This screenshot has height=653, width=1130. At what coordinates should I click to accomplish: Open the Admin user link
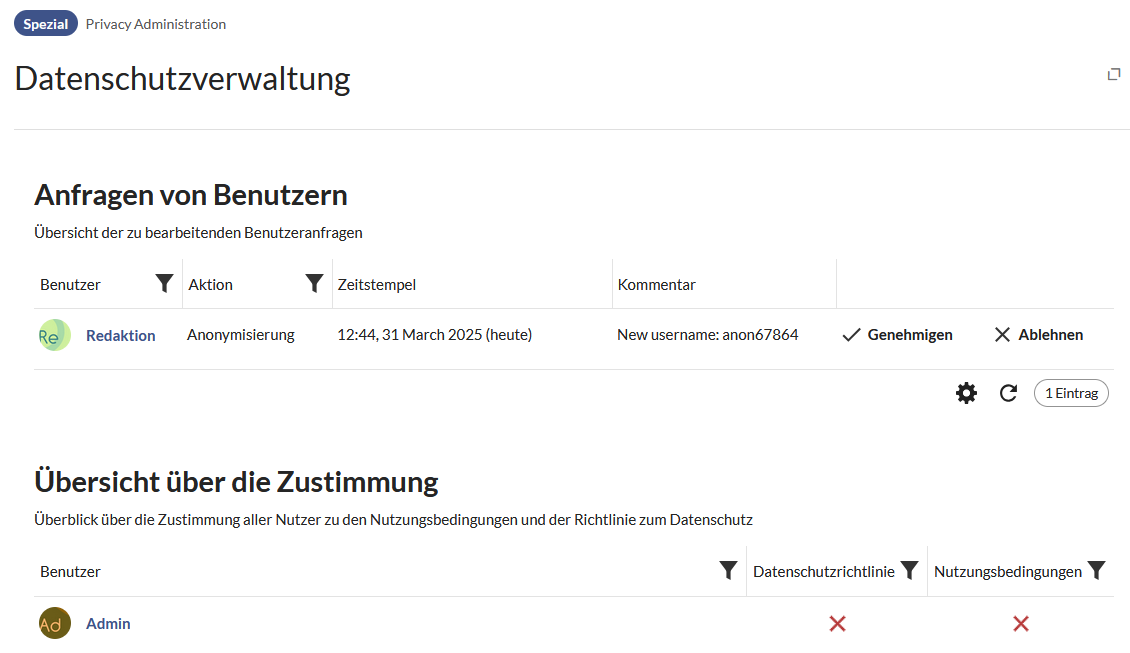point(108,623)
